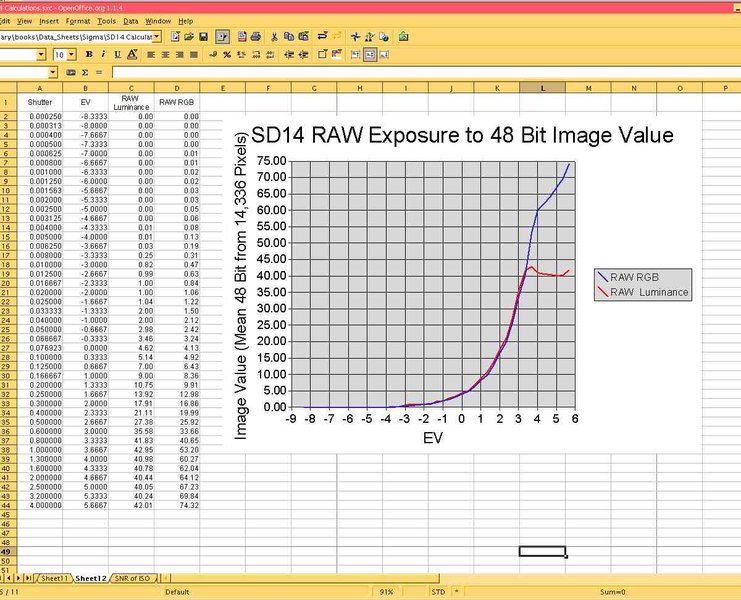Toggle Bold formatting

coord(88,54)
